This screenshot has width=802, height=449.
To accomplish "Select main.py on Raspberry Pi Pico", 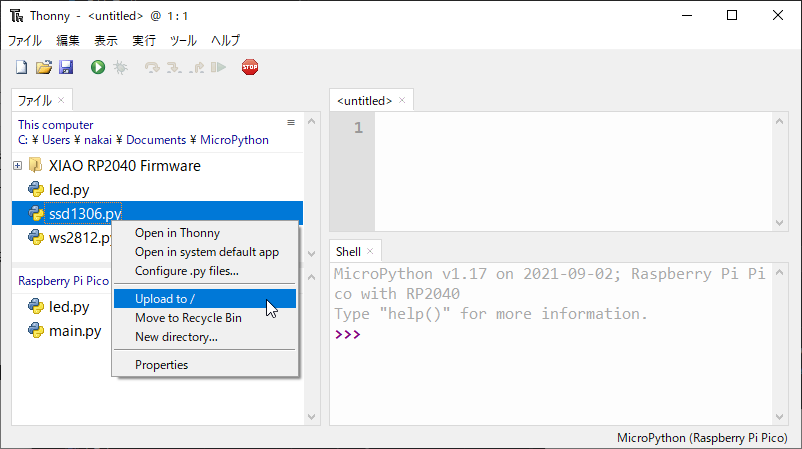I will coord(75,330).
